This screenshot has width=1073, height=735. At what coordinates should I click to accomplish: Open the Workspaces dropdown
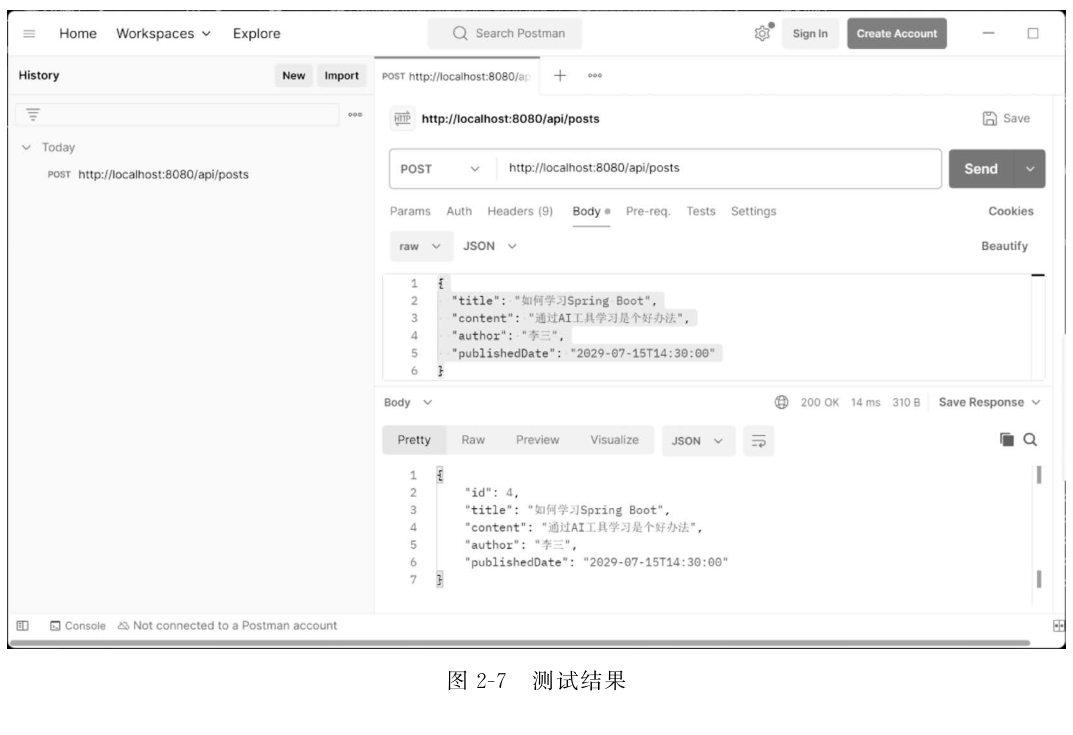pyautogui.click(x=163, y=34)
